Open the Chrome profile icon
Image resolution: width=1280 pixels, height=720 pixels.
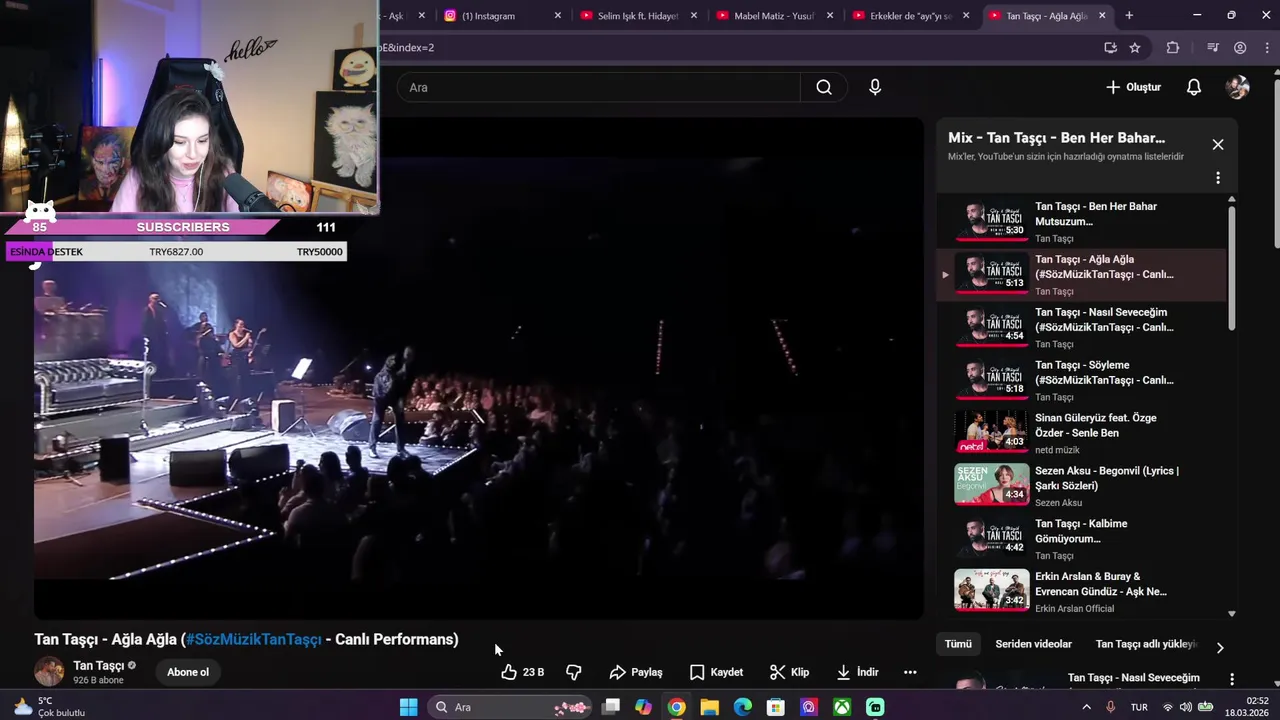pos(1240,47)
